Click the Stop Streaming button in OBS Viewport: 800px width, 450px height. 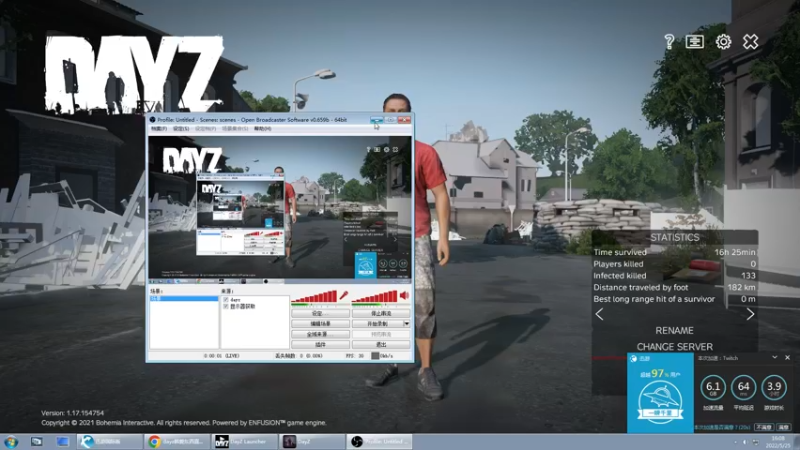click(x=381, y=313)
